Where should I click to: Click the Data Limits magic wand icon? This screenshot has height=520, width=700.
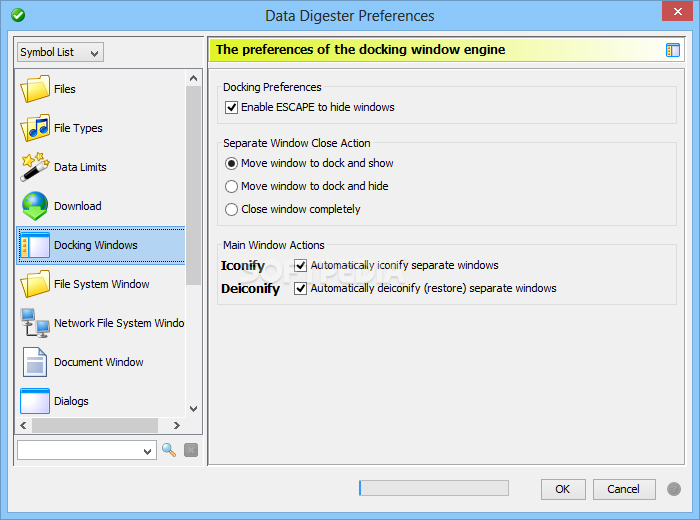[x=35, y=167]
